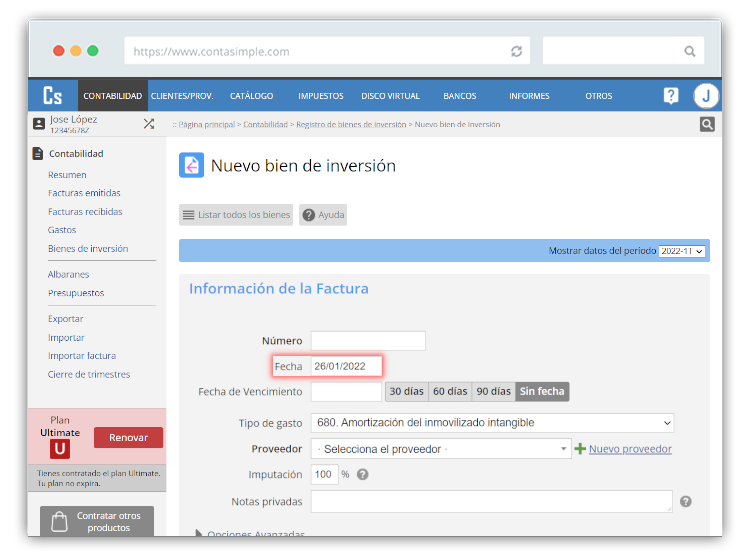The height and width of the screenshot is (552, 750).
Task: Click Exportar in sidebar
Action: coord(66,319)
